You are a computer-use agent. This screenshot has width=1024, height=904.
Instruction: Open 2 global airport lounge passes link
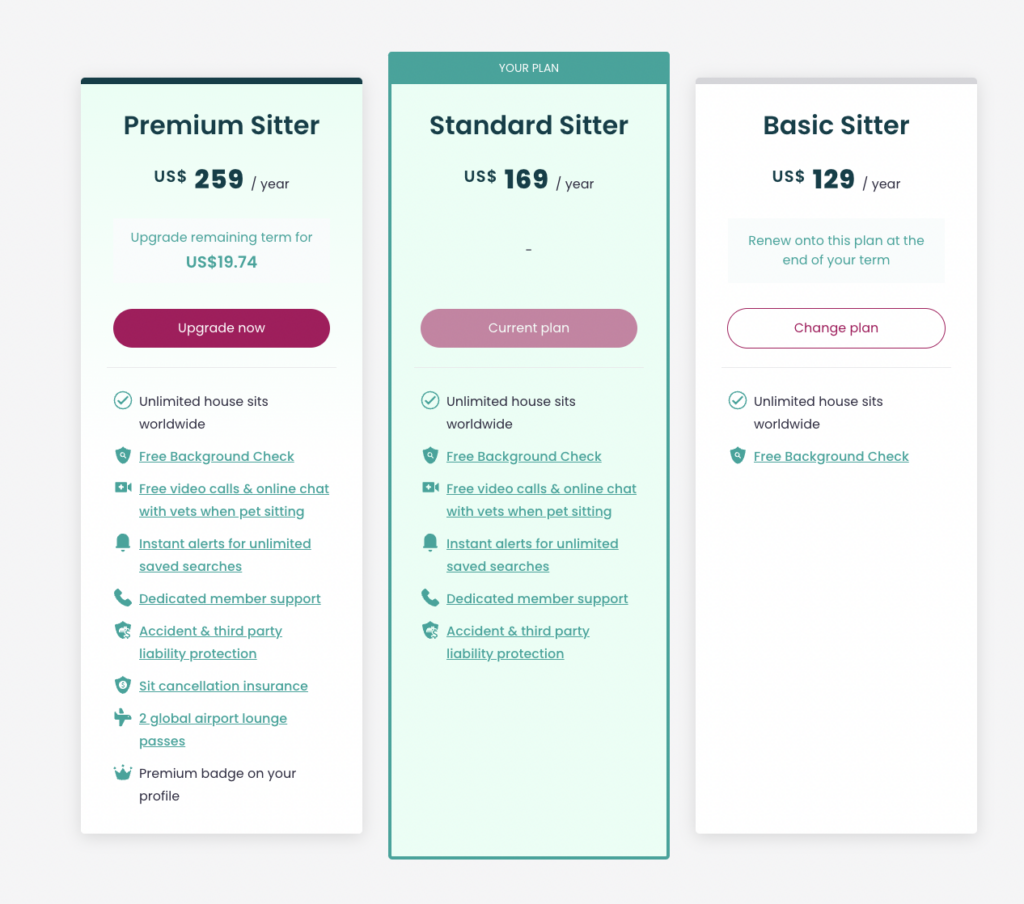click(x=213, y=730)
